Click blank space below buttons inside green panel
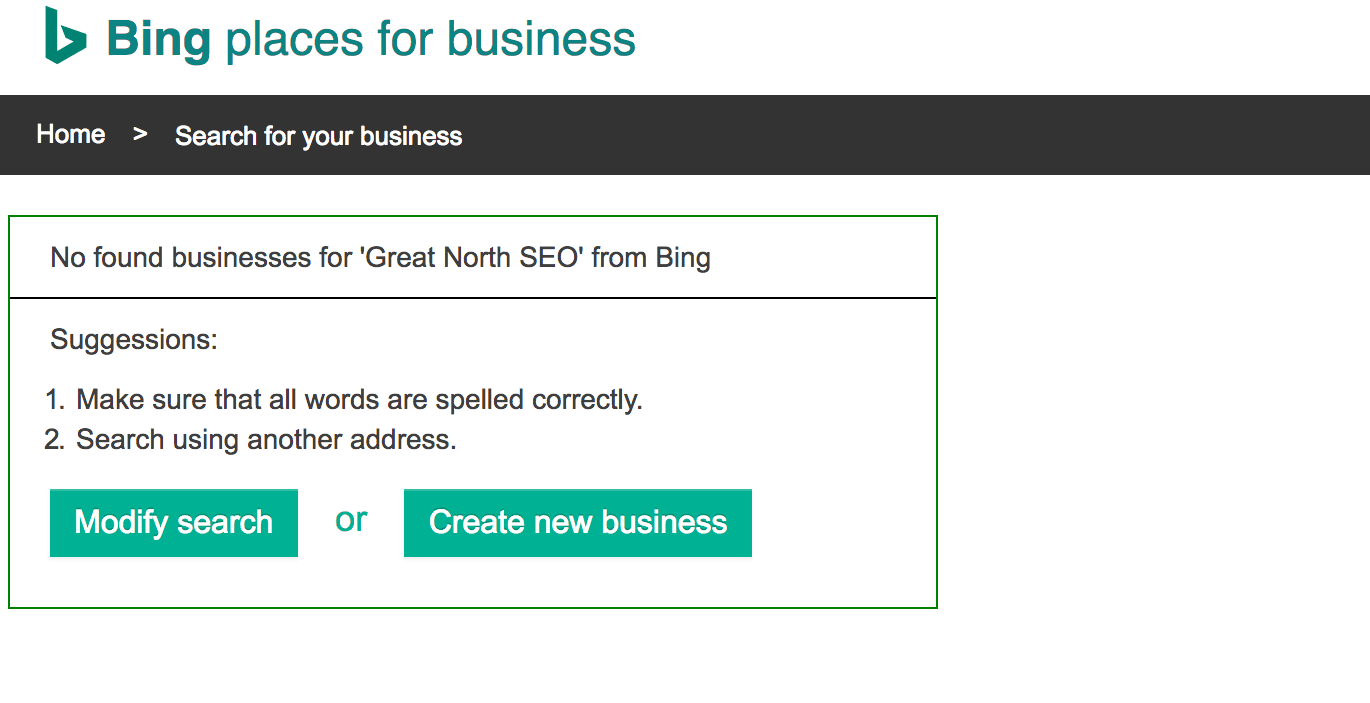The height and width of the screenshot is (703, 1370). tap(473, 582)
